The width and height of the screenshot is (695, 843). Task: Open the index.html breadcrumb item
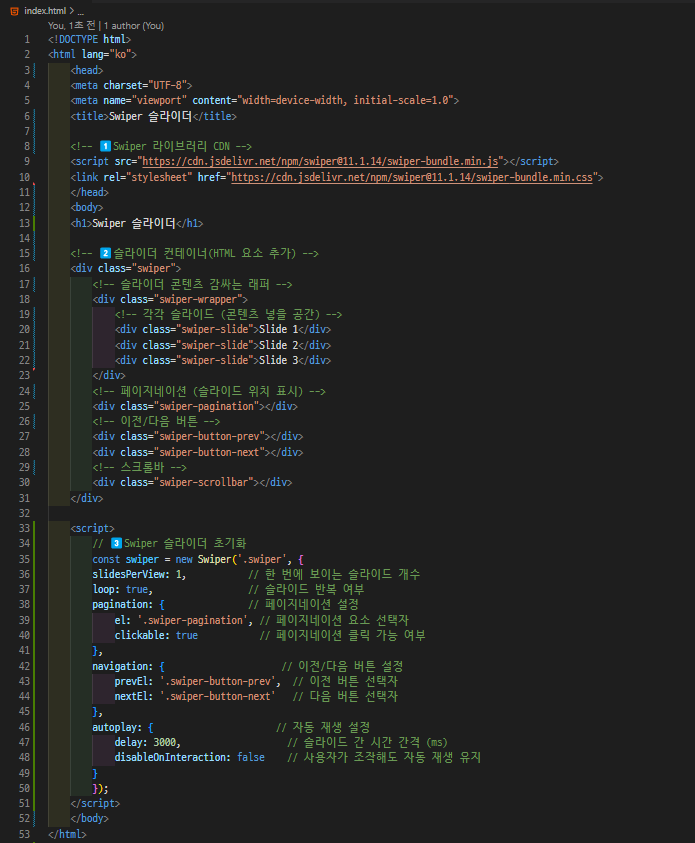45,11
